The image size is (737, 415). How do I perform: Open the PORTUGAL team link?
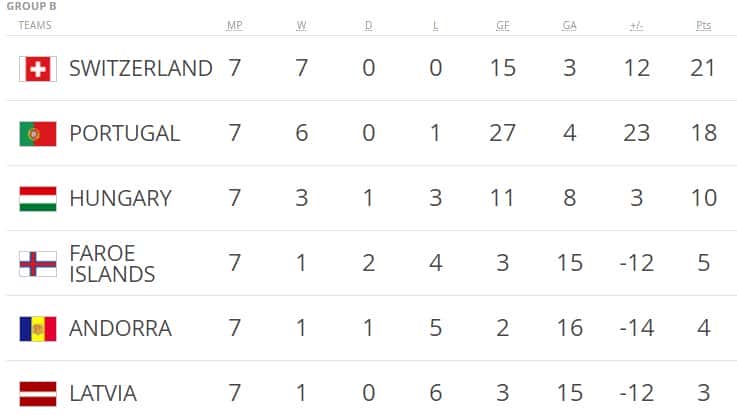pos(125,133)
